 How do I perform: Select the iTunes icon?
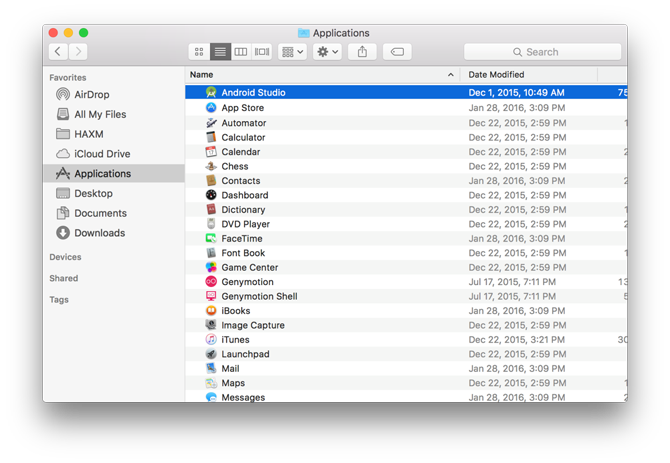click(211, 340)
